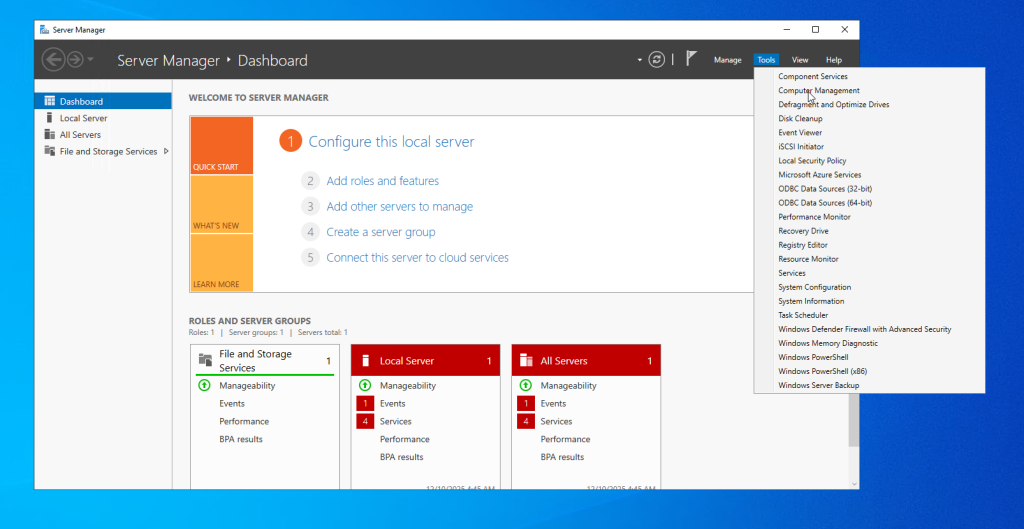Image resolution: width=1024 pixels, height=529 pixels.
Task: Click the dashboard vertical scrollbar
Action: pos(854,421)
